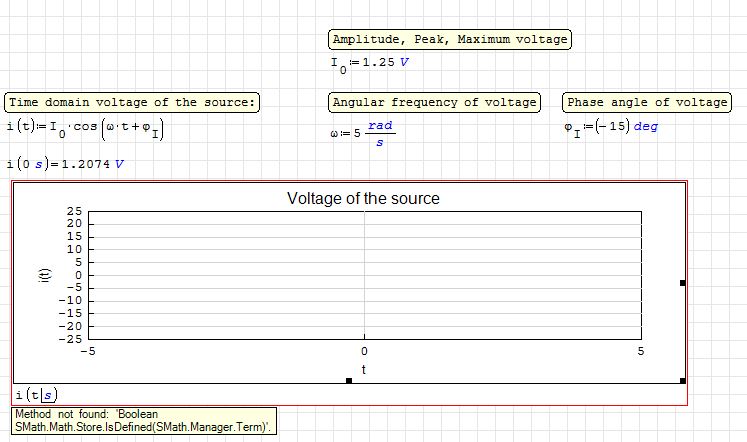Viewport: 747px width, 442px height.
Task: Click the center of the empty plot area
Action: click(x=363, y=275)
